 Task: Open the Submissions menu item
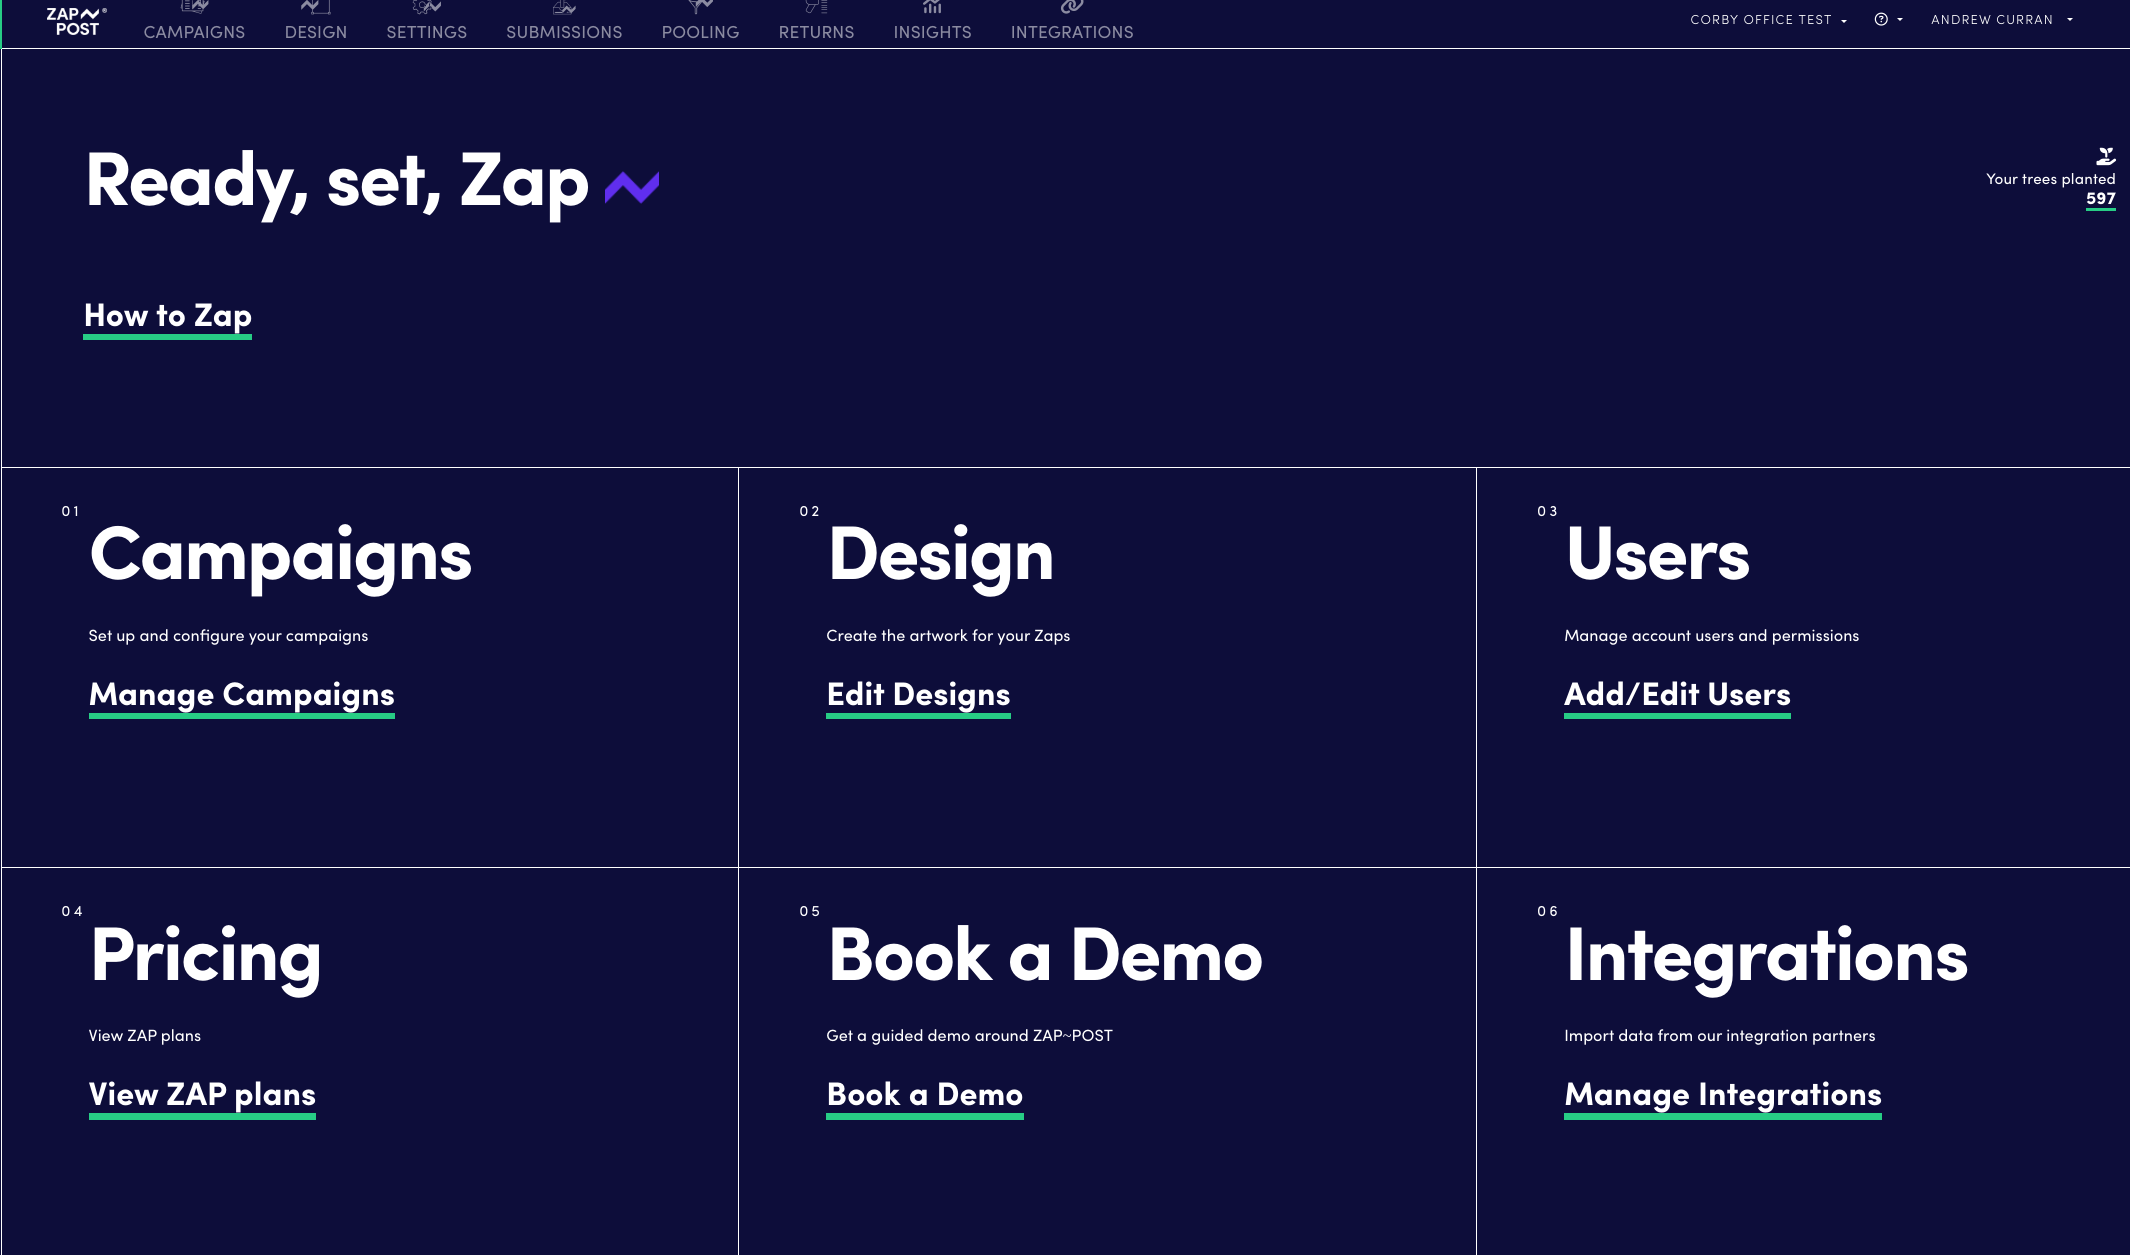[x=564, y=32]
